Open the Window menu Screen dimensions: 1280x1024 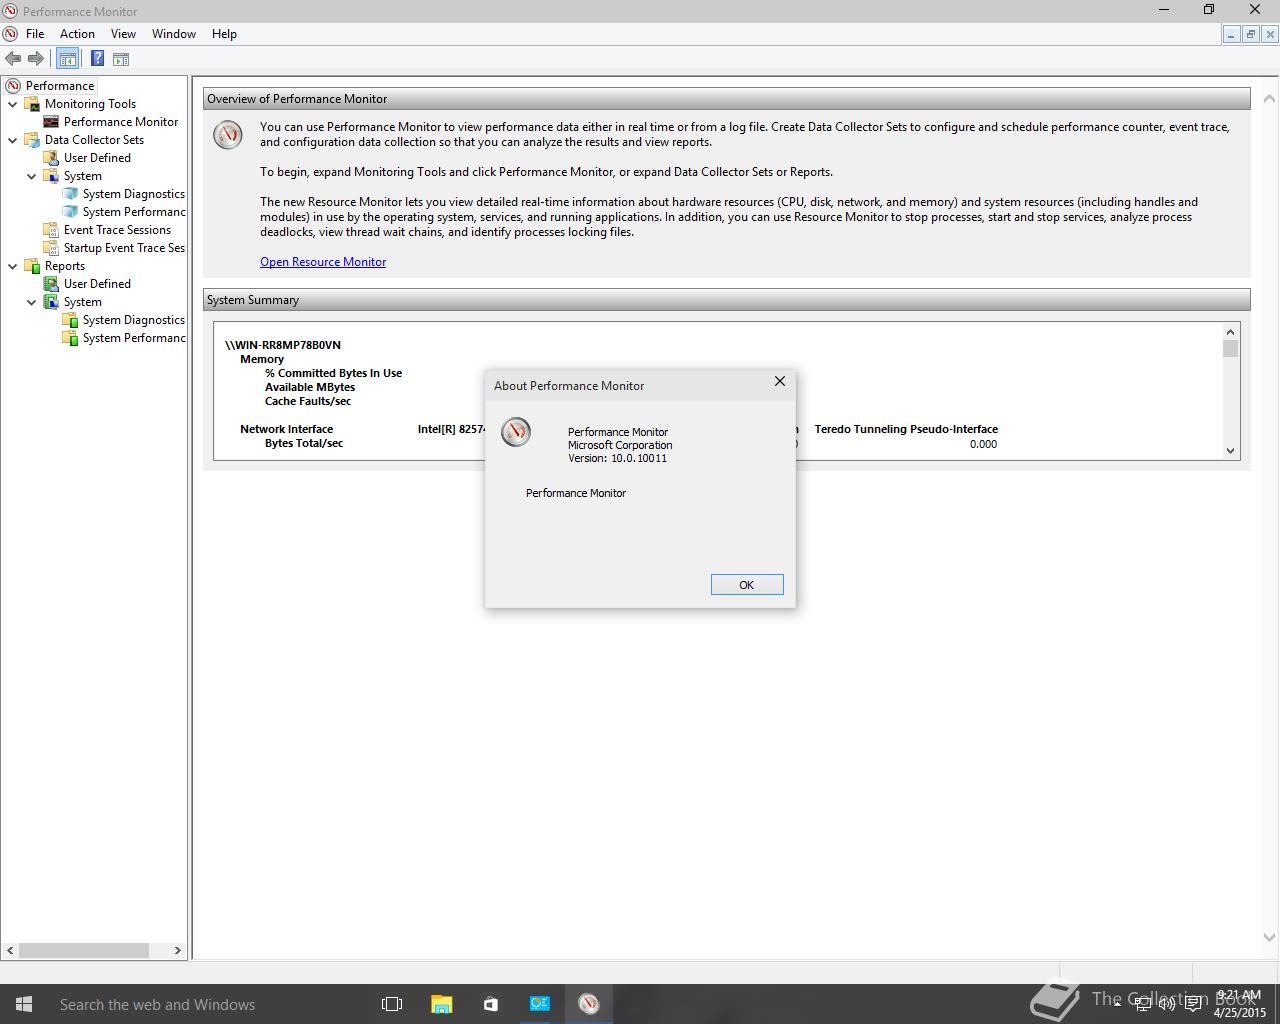tap(174, 34)
